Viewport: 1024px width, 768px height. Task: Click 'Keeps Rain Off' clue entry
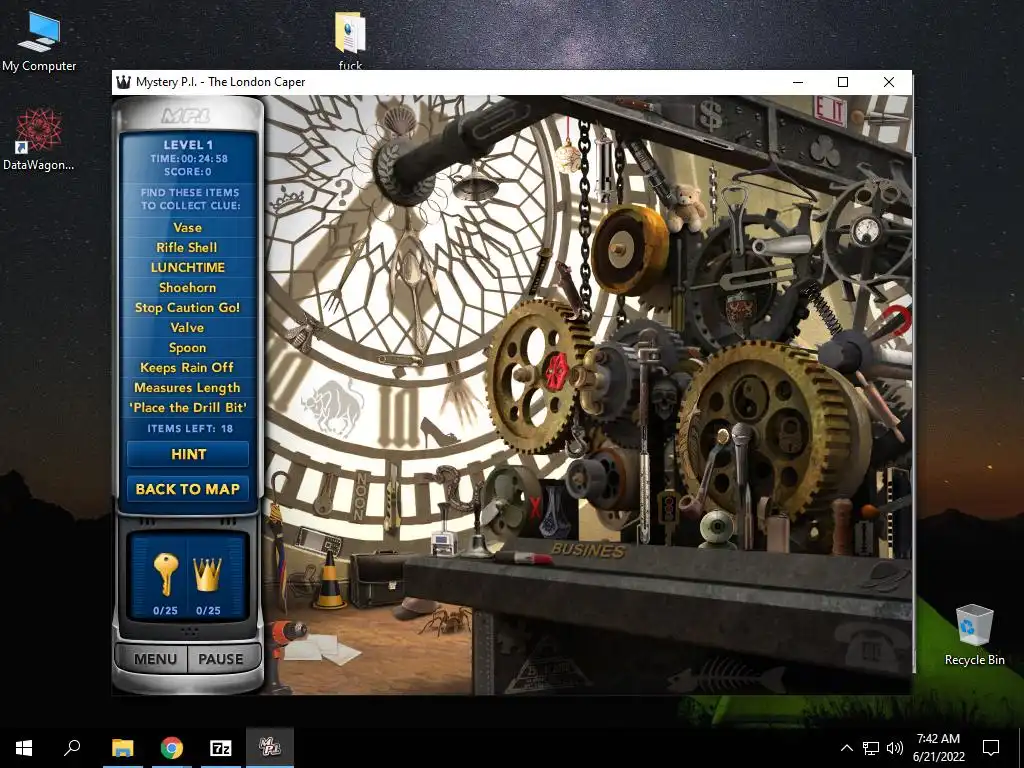tap(187, 368)
